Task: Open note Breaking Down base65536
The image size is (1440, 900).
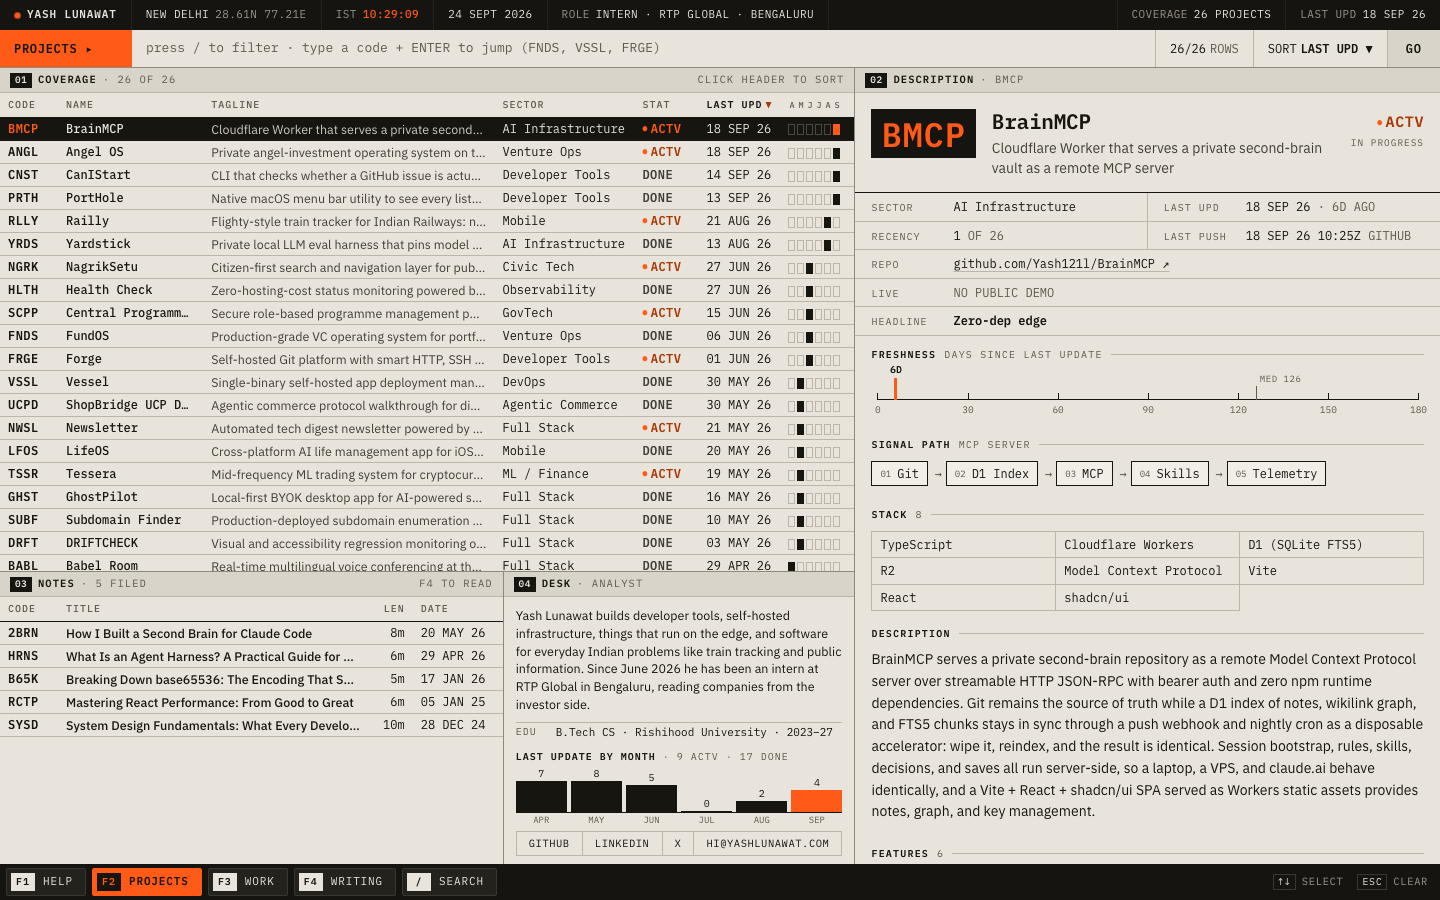Action: [251, 679]
